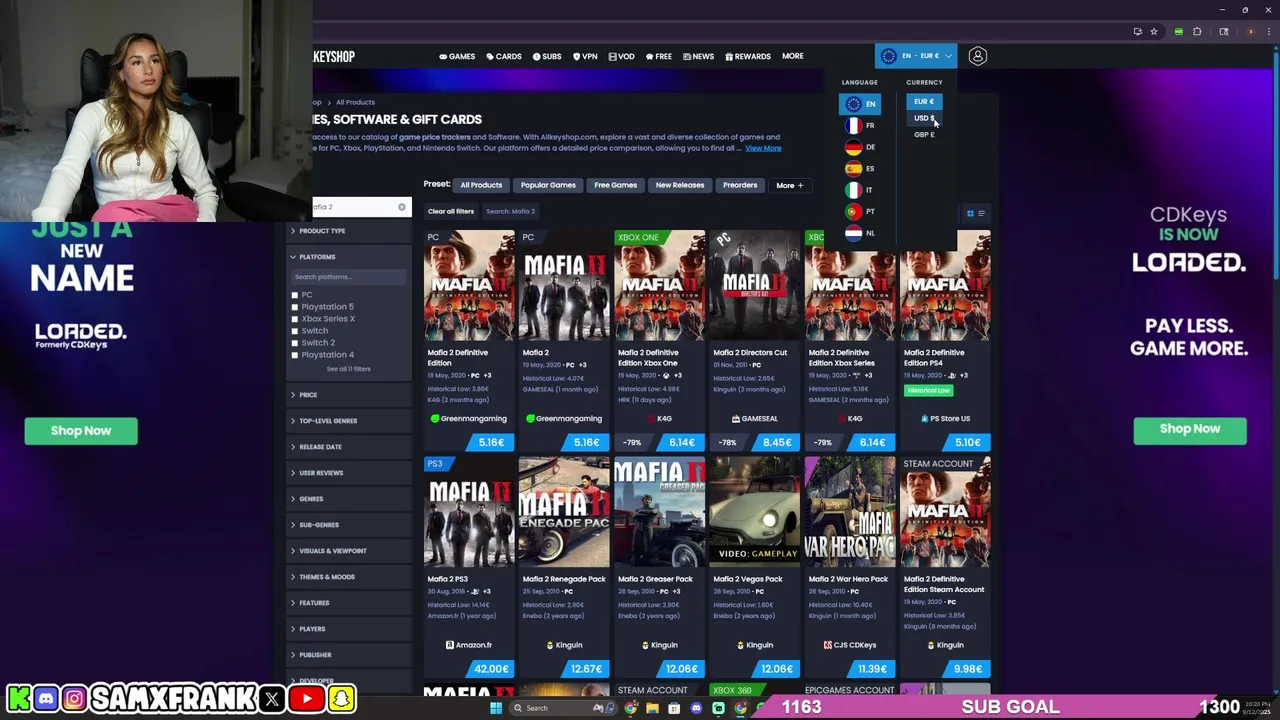Check the Switch platform filter
This screenshot has height=720, width=1280.
tap(295, 331)
